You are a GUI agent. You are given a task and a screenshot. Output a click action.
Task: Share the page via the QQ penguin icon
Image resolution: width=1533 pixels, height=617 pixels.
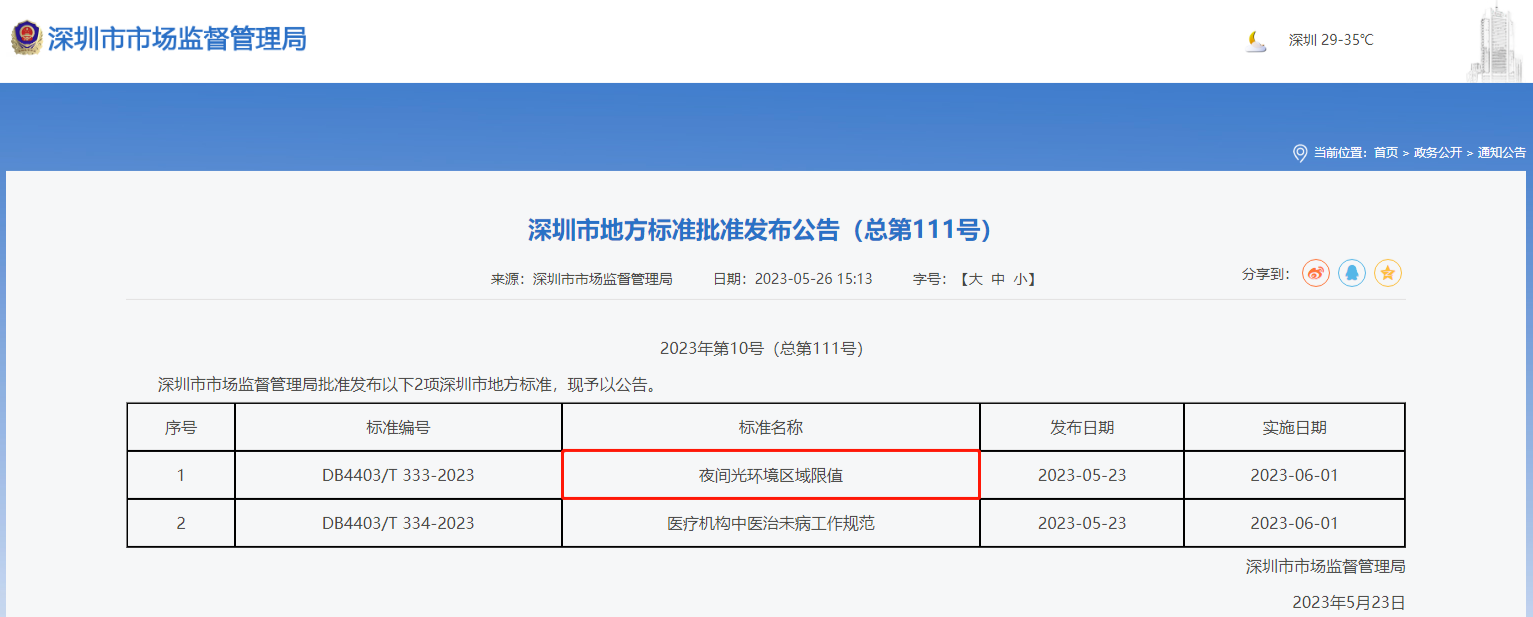1352,273
